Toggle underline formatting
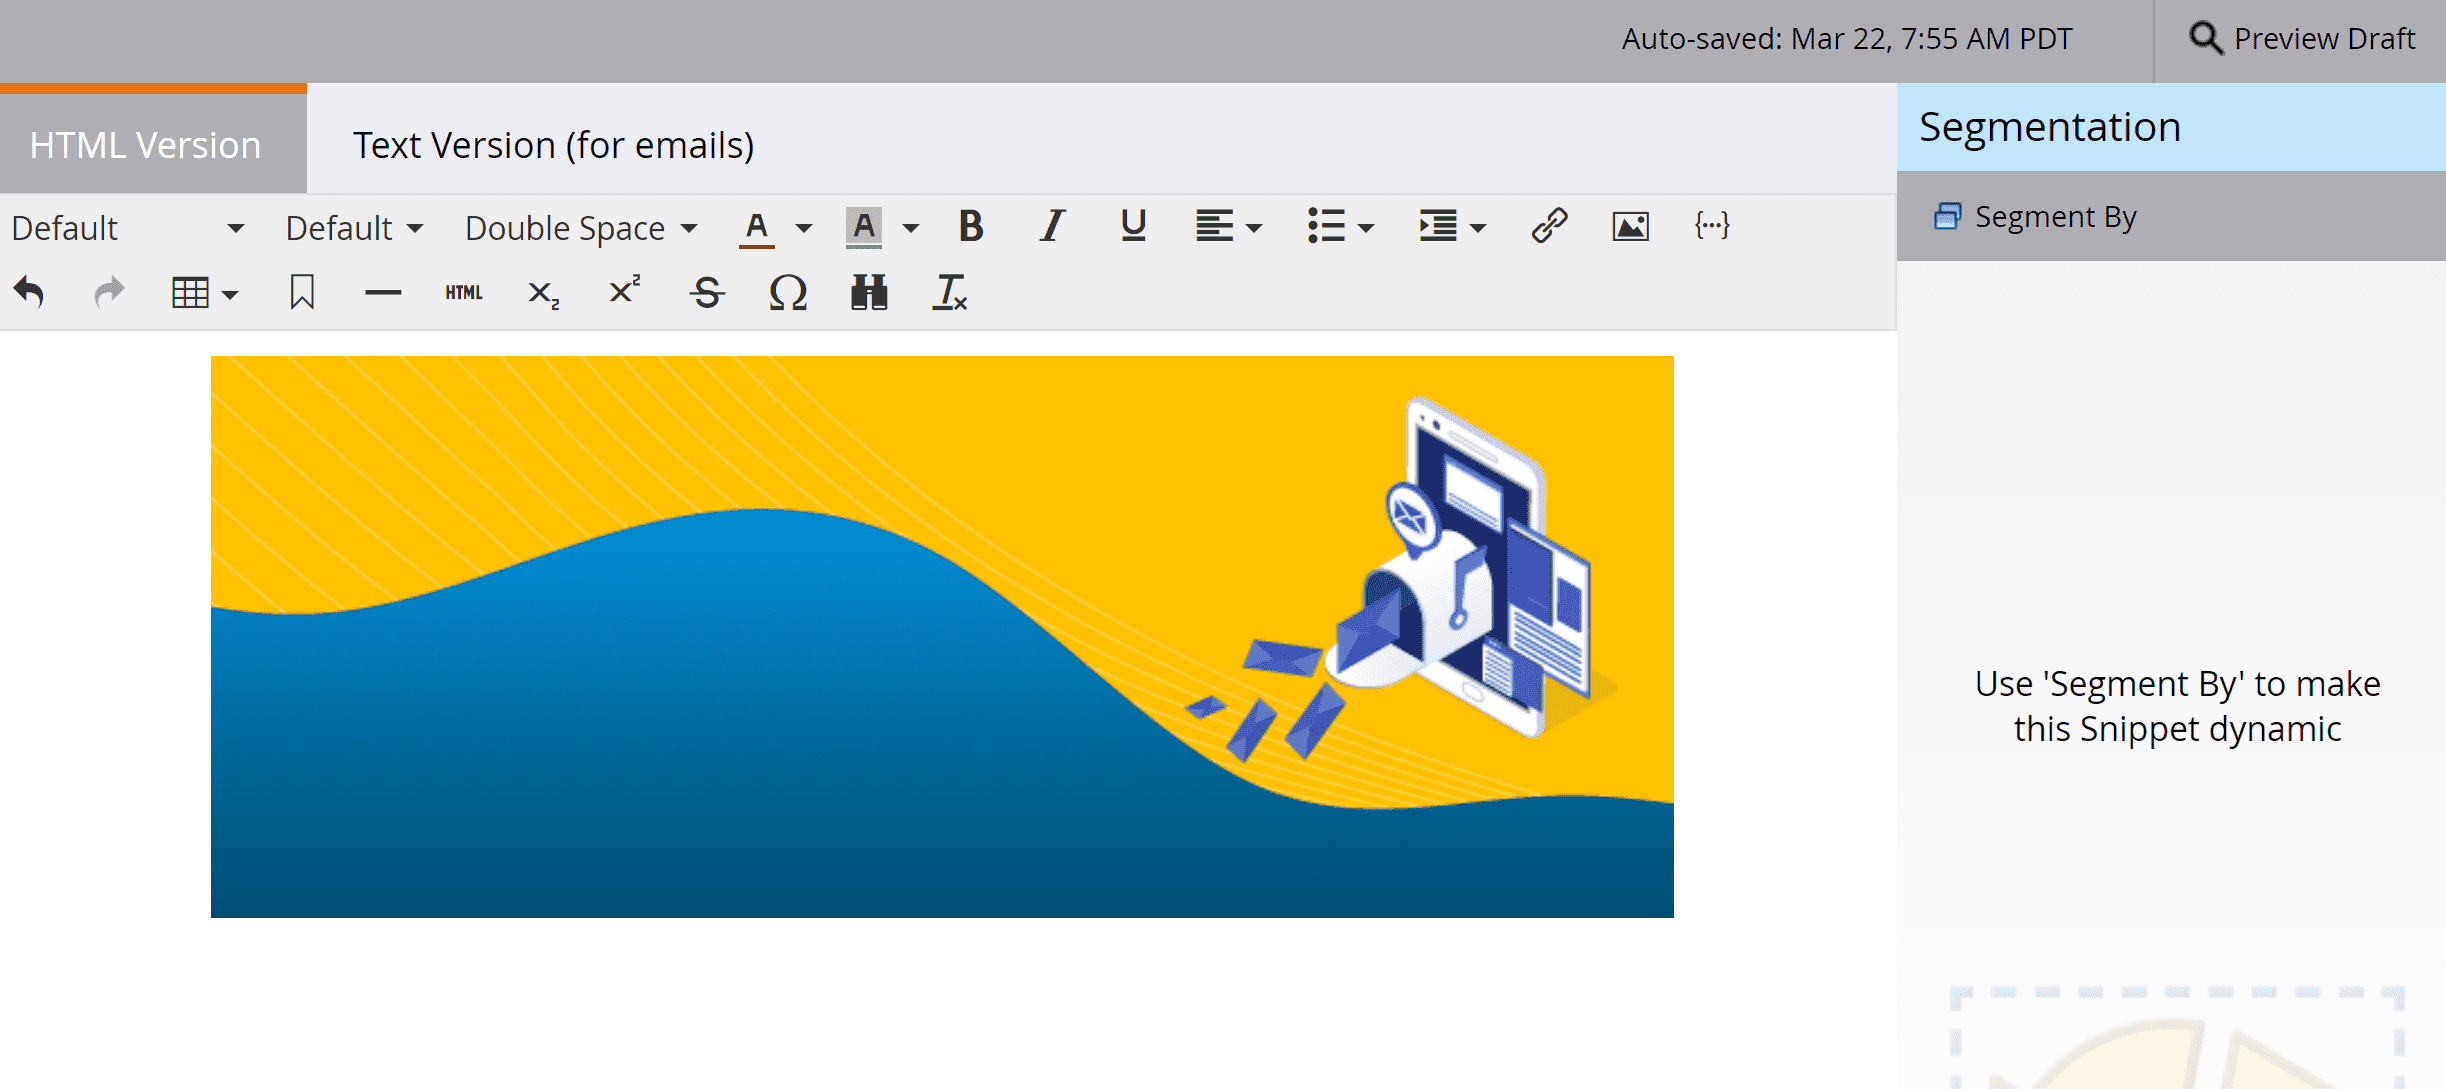Screen dimensions: 2446x1089 (x=1132, y=227)
